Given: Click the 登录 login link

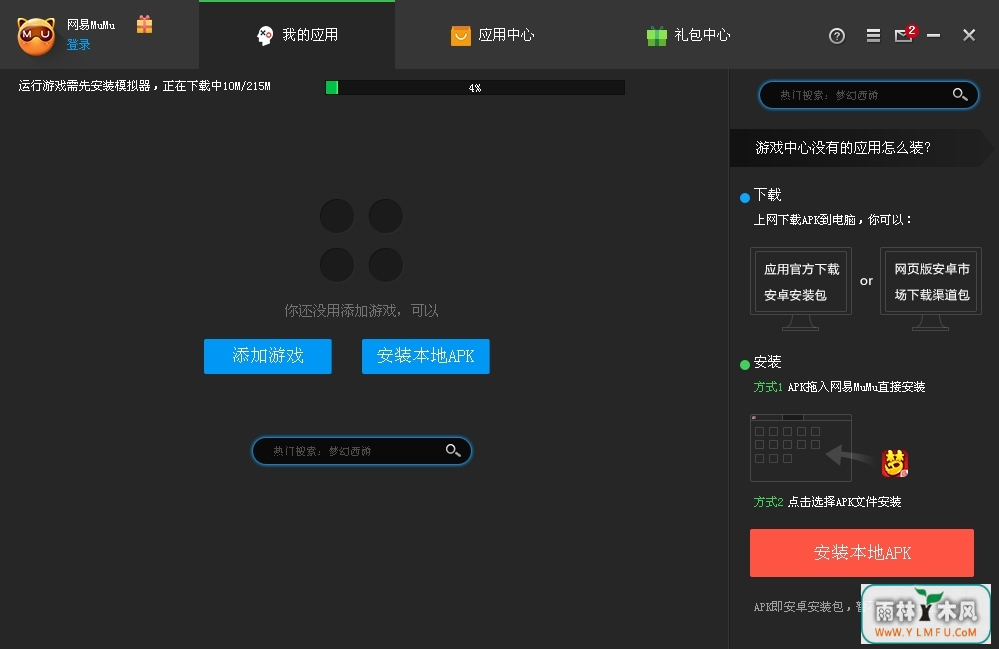Looking at the screenshot, I should [x=78, y=45].
